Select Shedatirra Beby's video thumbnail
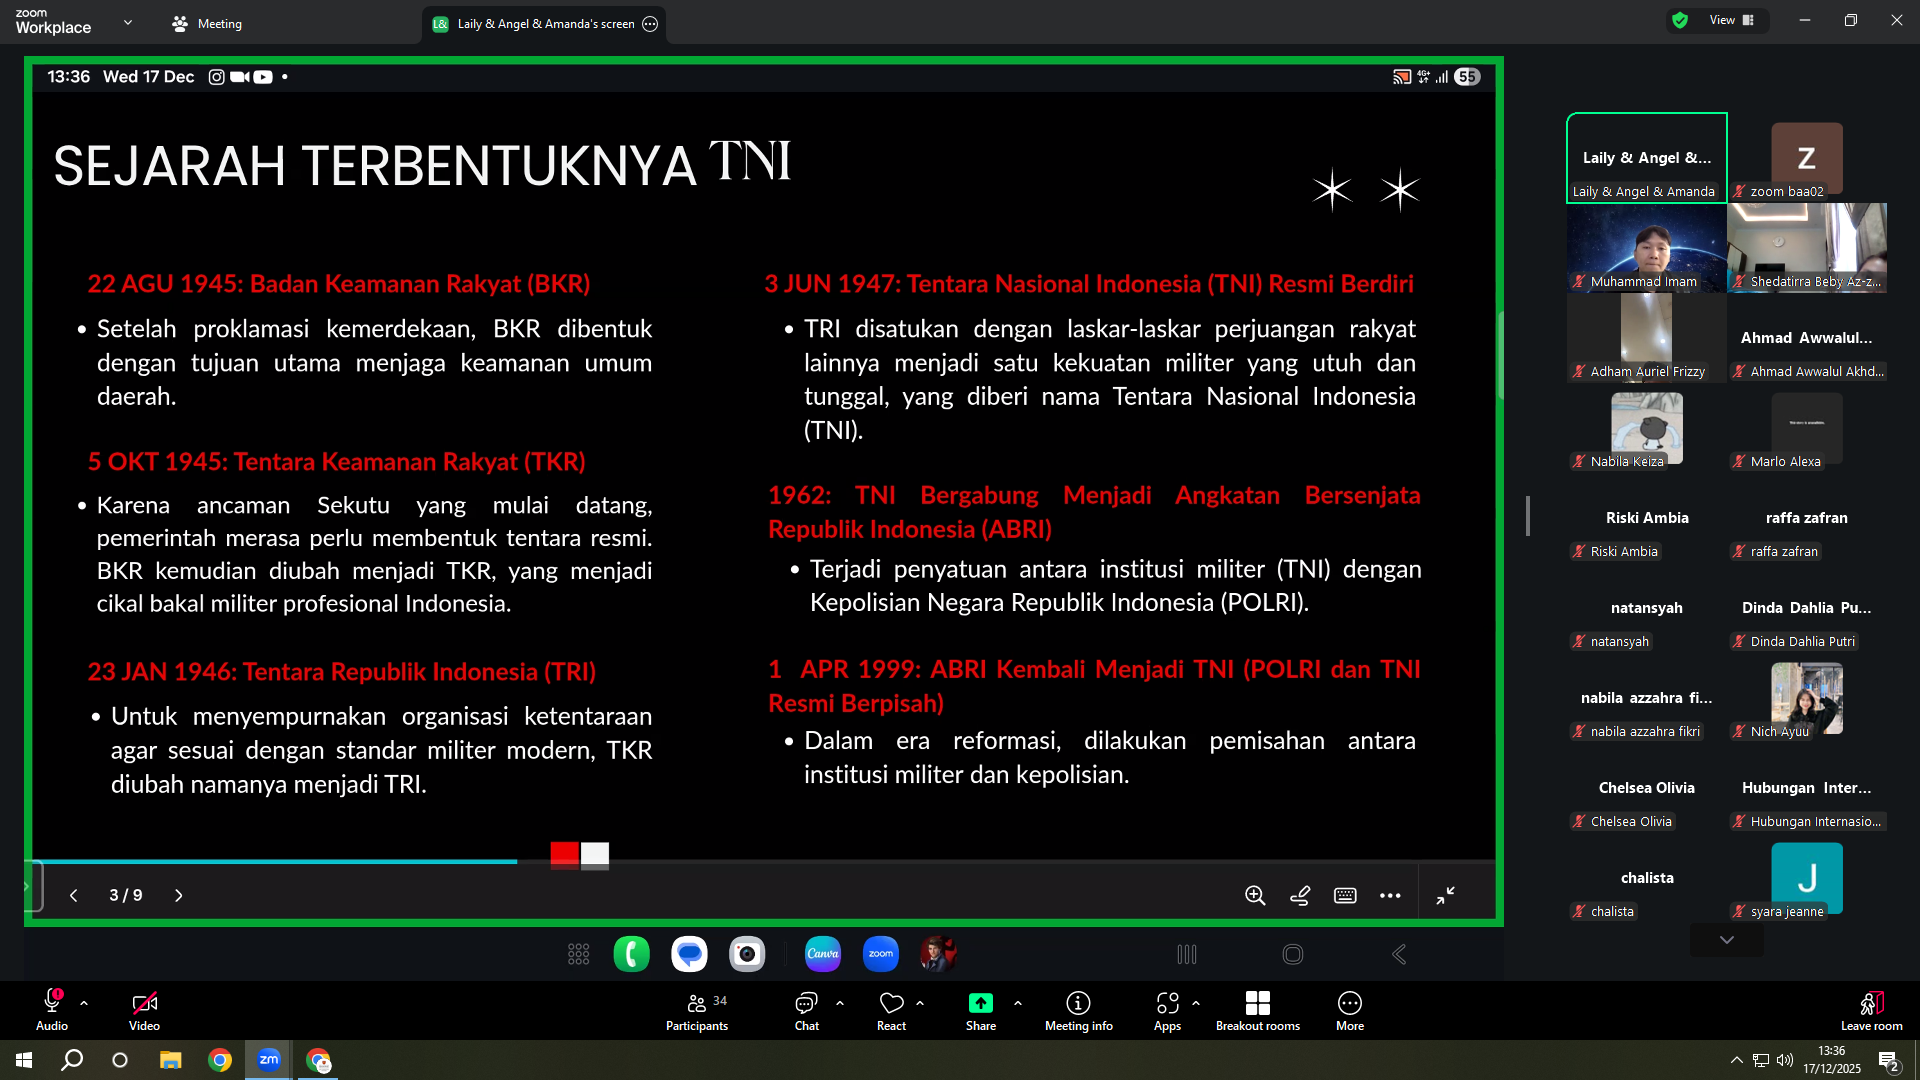1920x1080 pixels. pyautogui.click(x=1806, y=248)
